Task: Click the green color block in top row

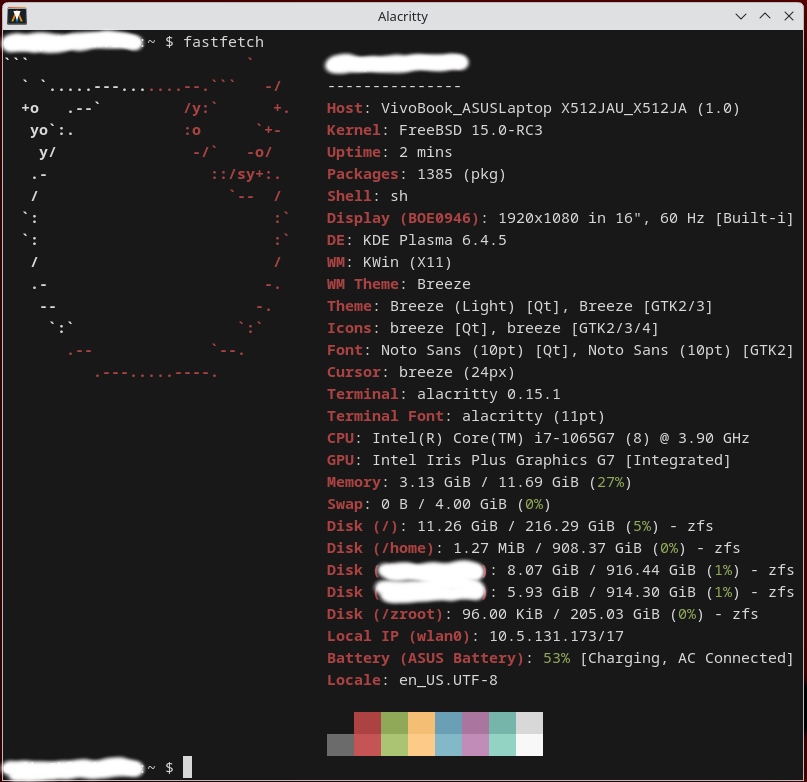Action: pyautogui.click(x=394, y=723)
